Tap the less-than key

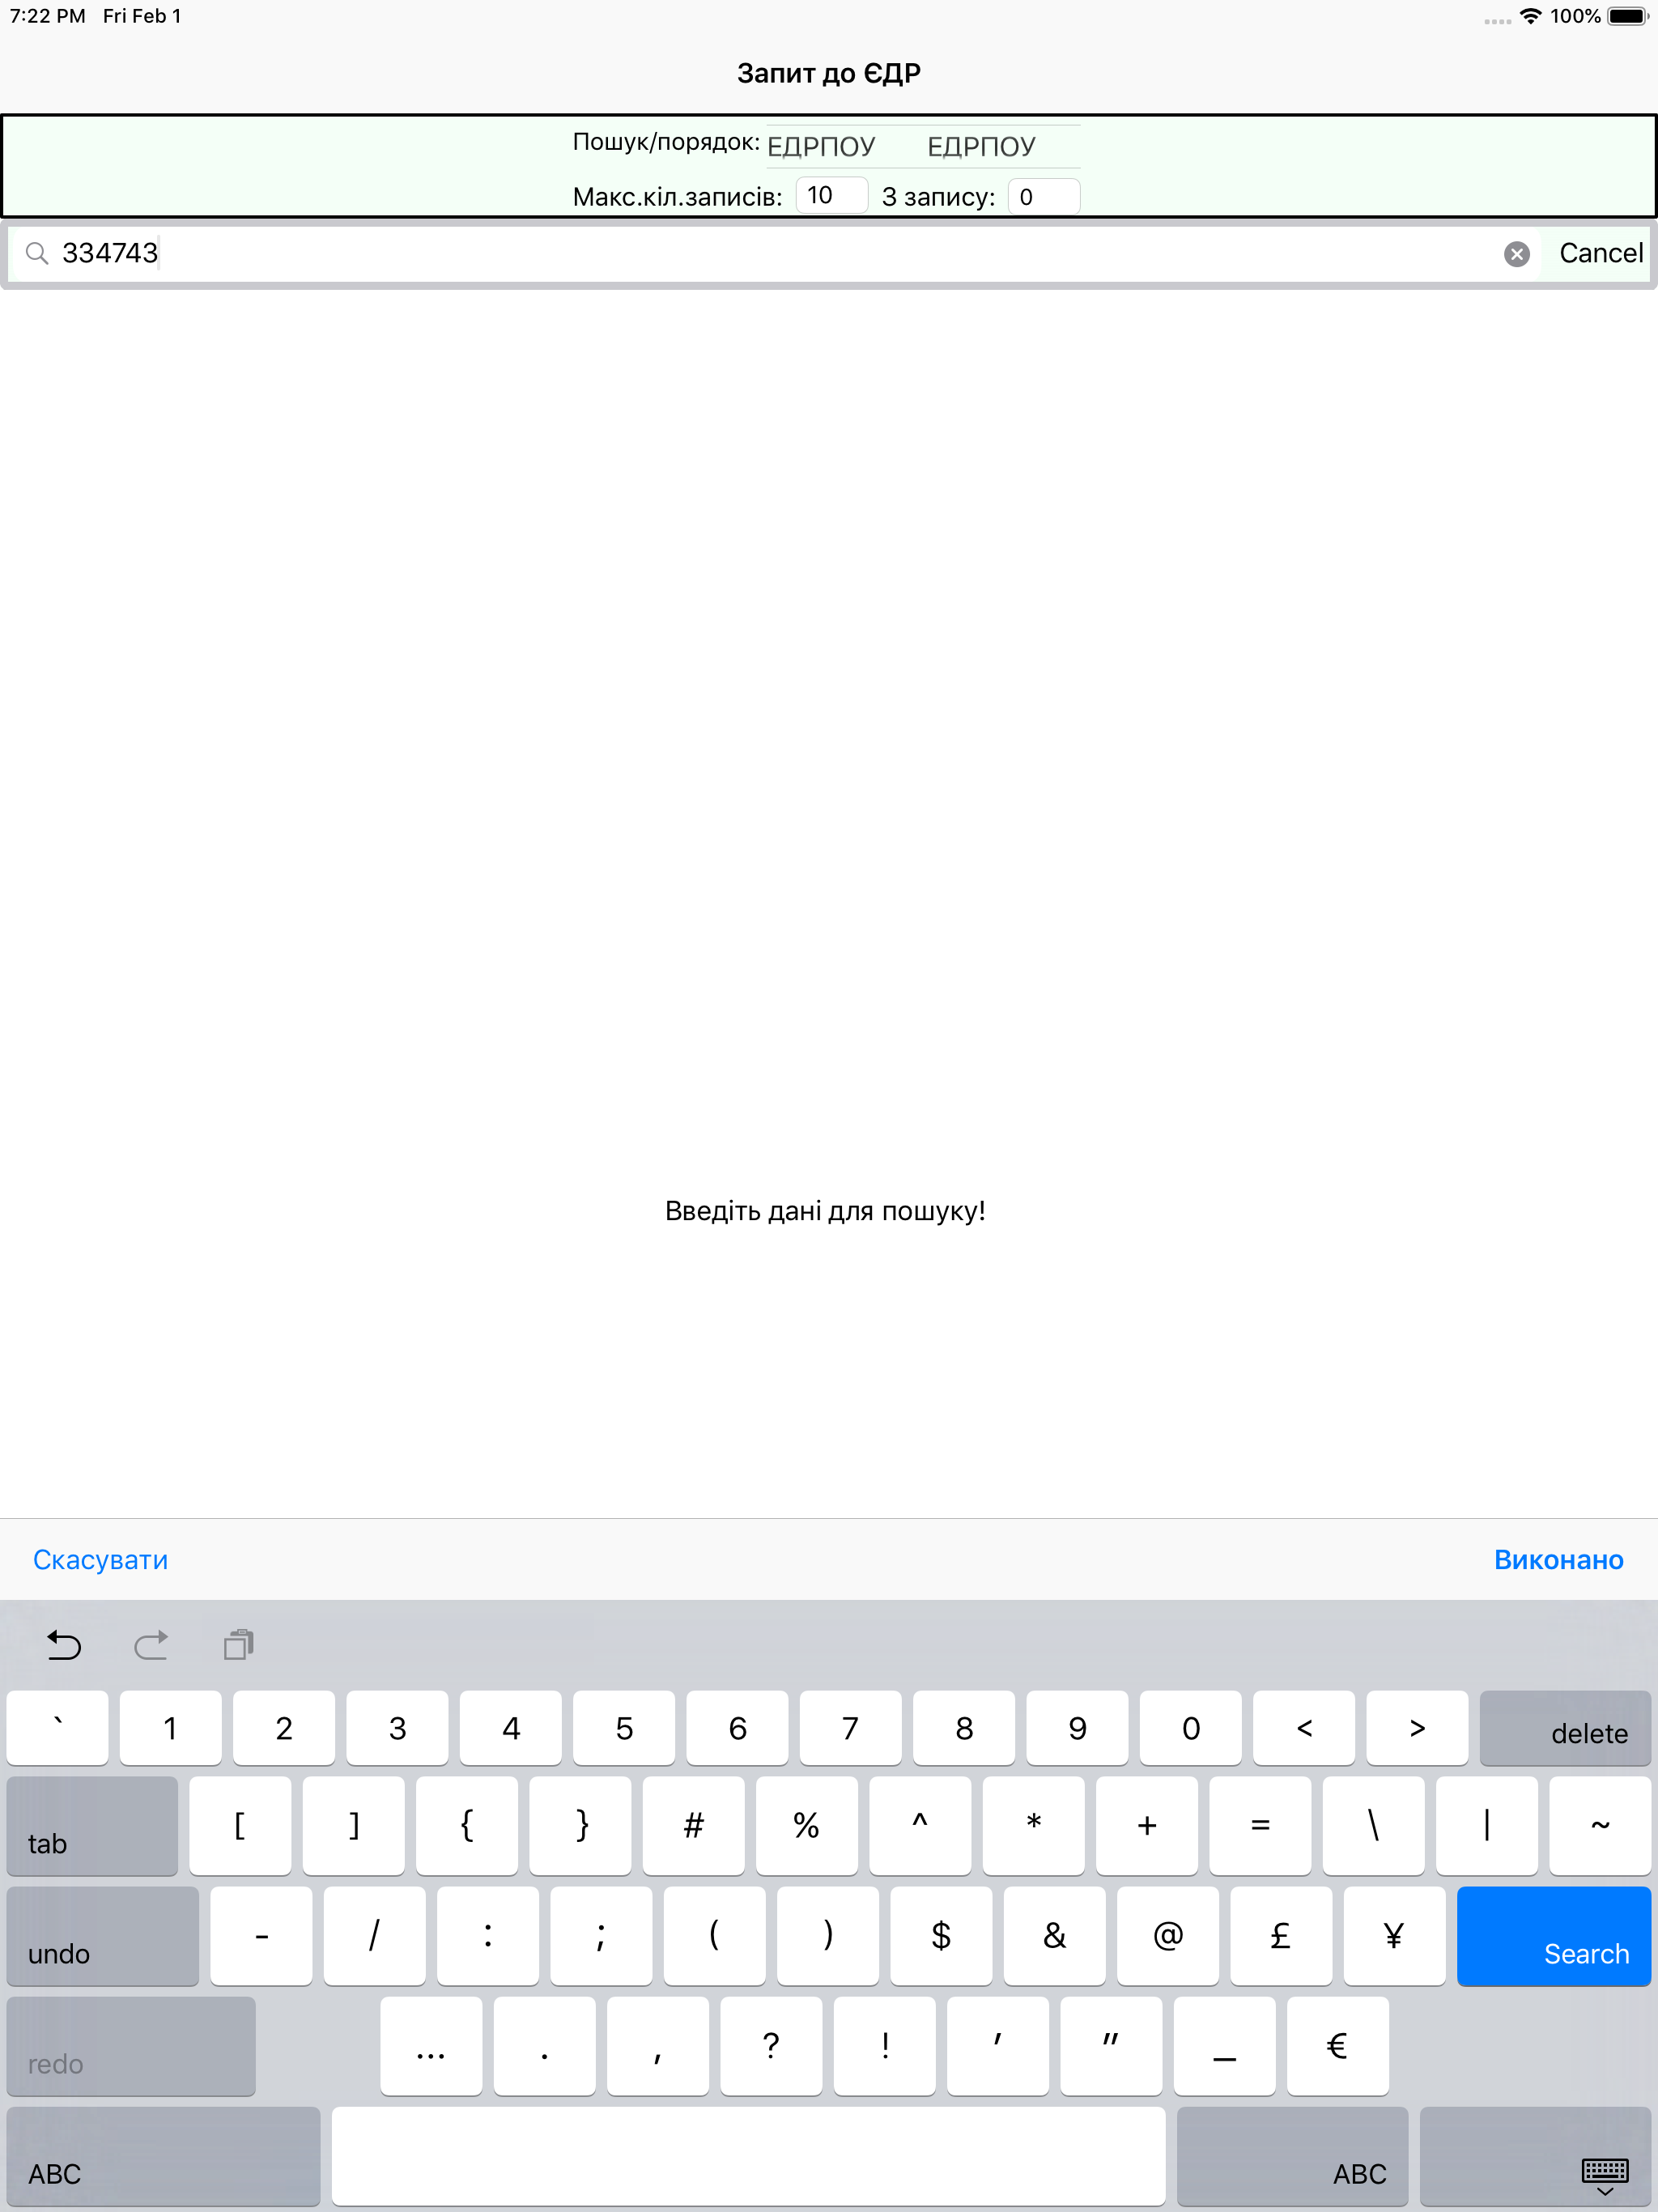point(1304,1728)
